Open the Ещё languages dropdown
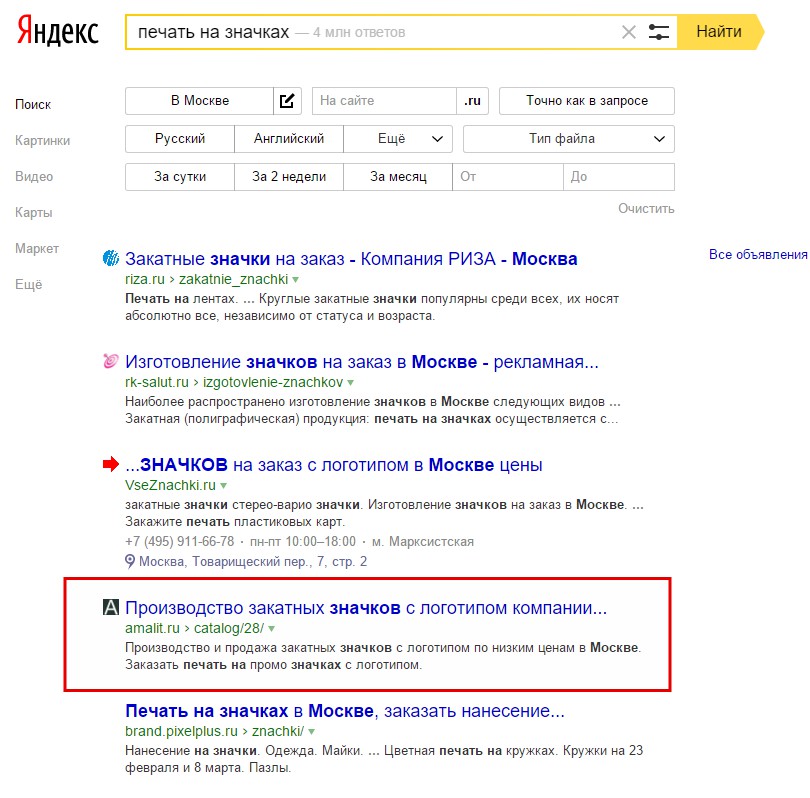This screenshot has width=810, height=798. [398, 139]
